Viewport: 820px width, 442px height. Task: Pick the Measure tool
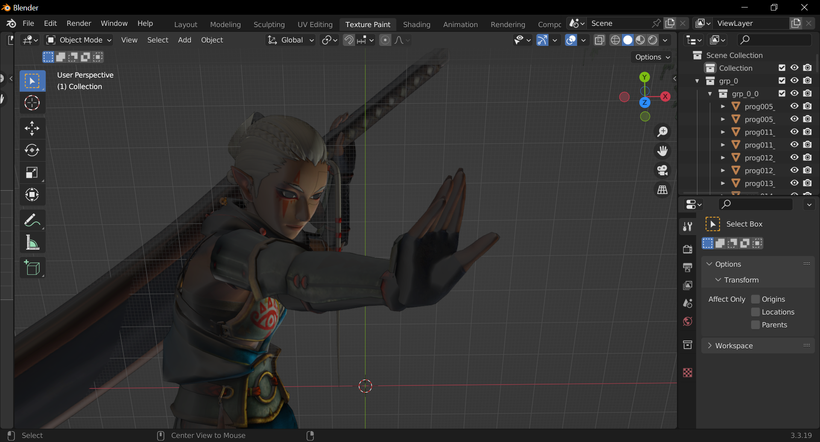click(x=32, y=242)
